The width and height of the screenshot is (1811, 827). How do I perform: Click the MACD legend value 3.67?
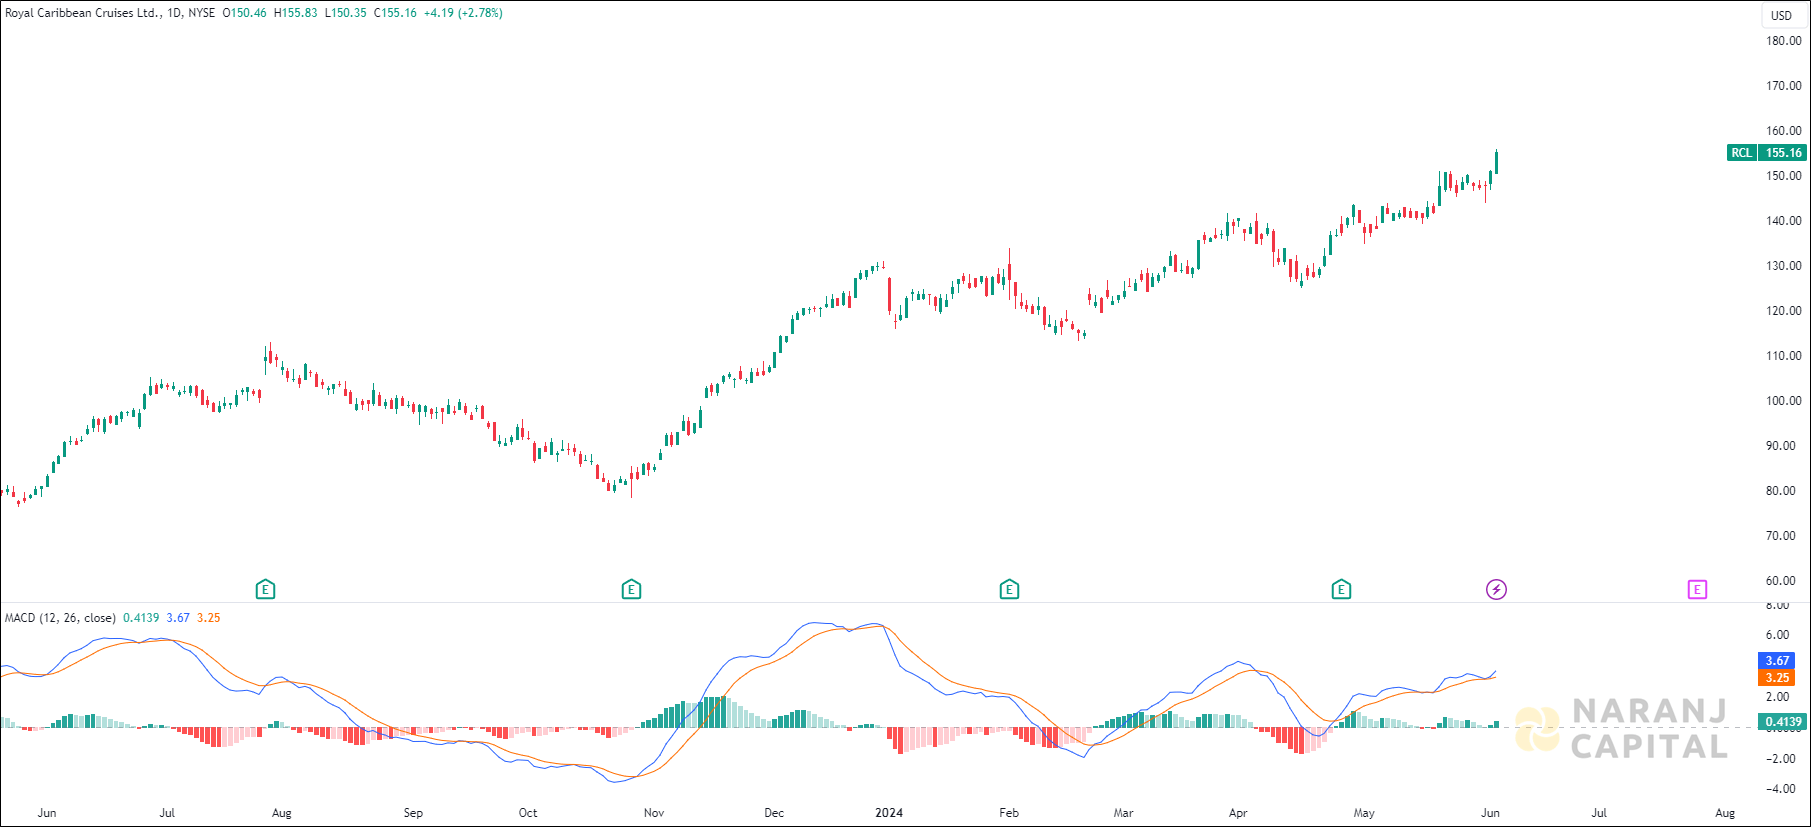click(178, 618)
